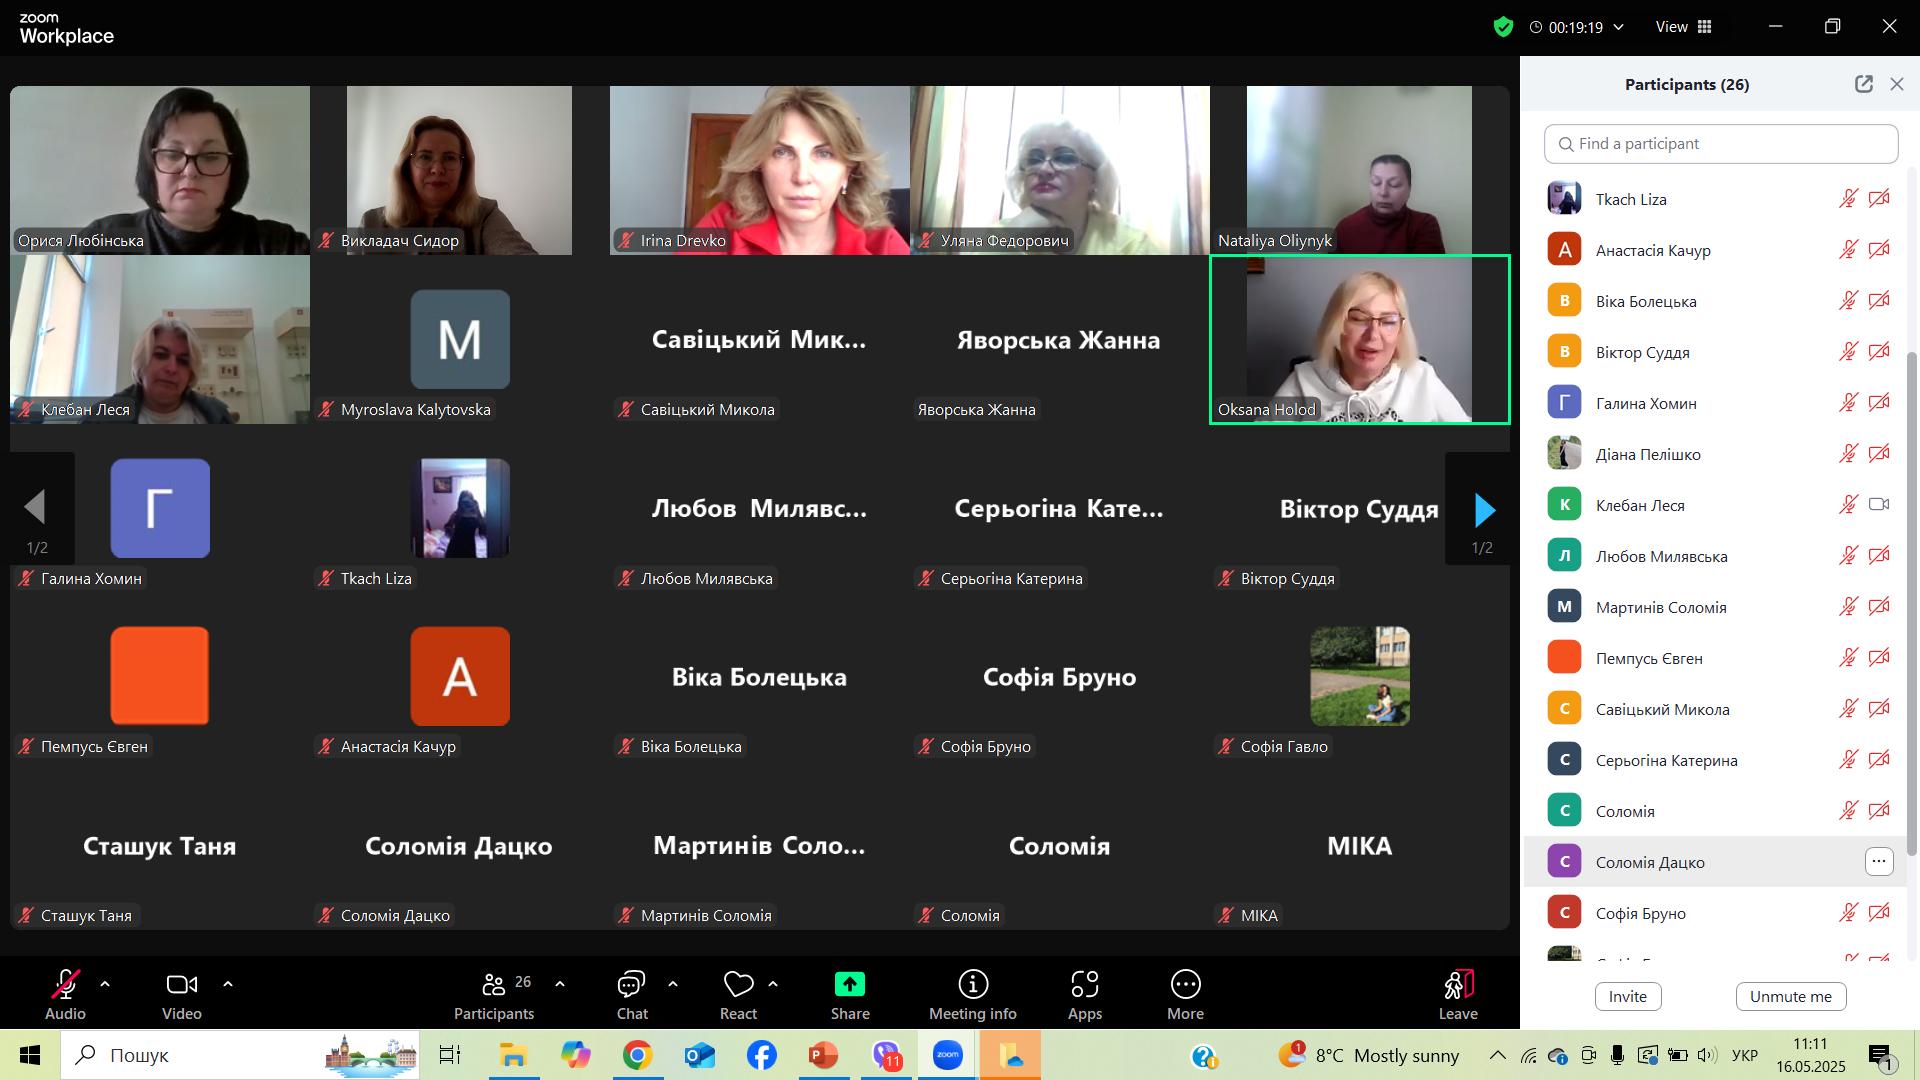Click camera-off icon for Соломія in list
This screenshot has height=1080, width=1920.
point(1879,811)
